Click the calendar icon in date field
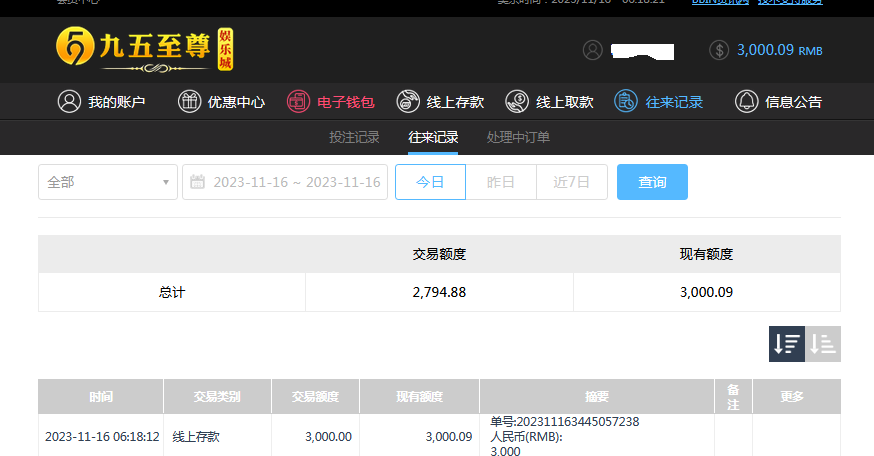This screenshot has height=456, width=874. [197, 182]
